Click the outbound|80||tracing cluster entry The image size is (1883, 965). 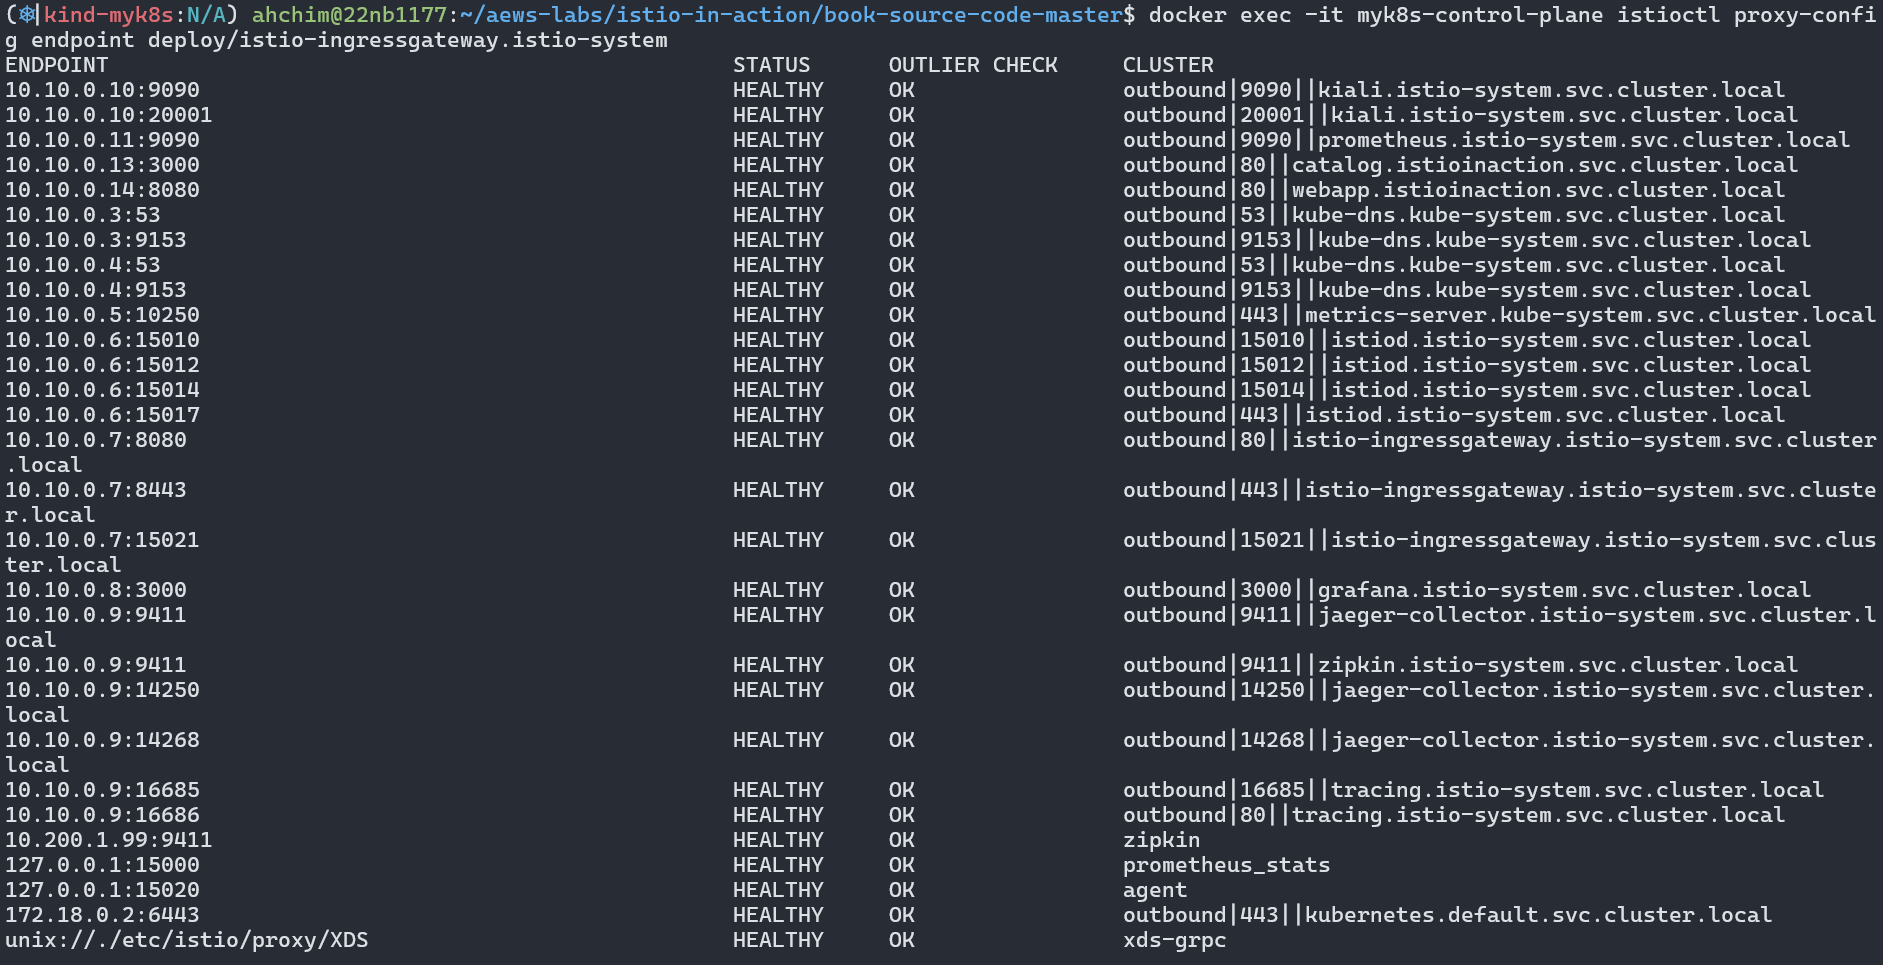[1454, 815]
